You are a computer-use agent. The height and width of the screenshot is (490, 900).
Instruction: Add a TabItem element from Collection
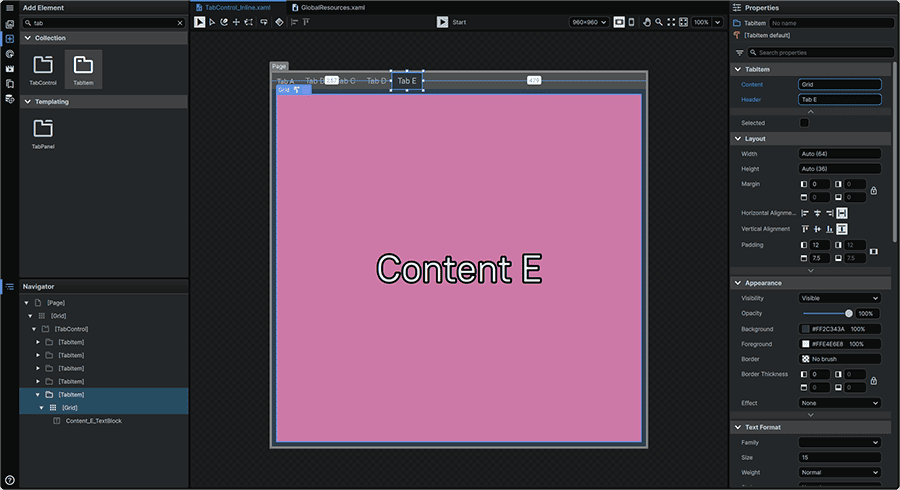tap(83, 69)
